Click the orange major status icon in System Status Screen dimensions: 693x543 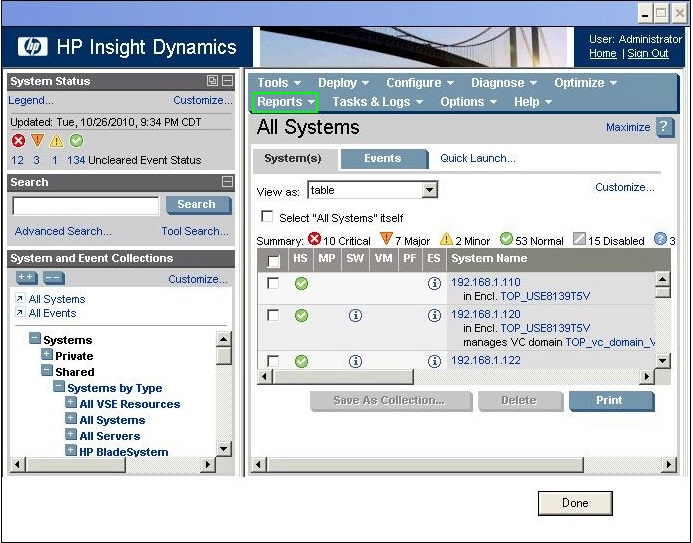pyautogui.click(x=38, y=140)
